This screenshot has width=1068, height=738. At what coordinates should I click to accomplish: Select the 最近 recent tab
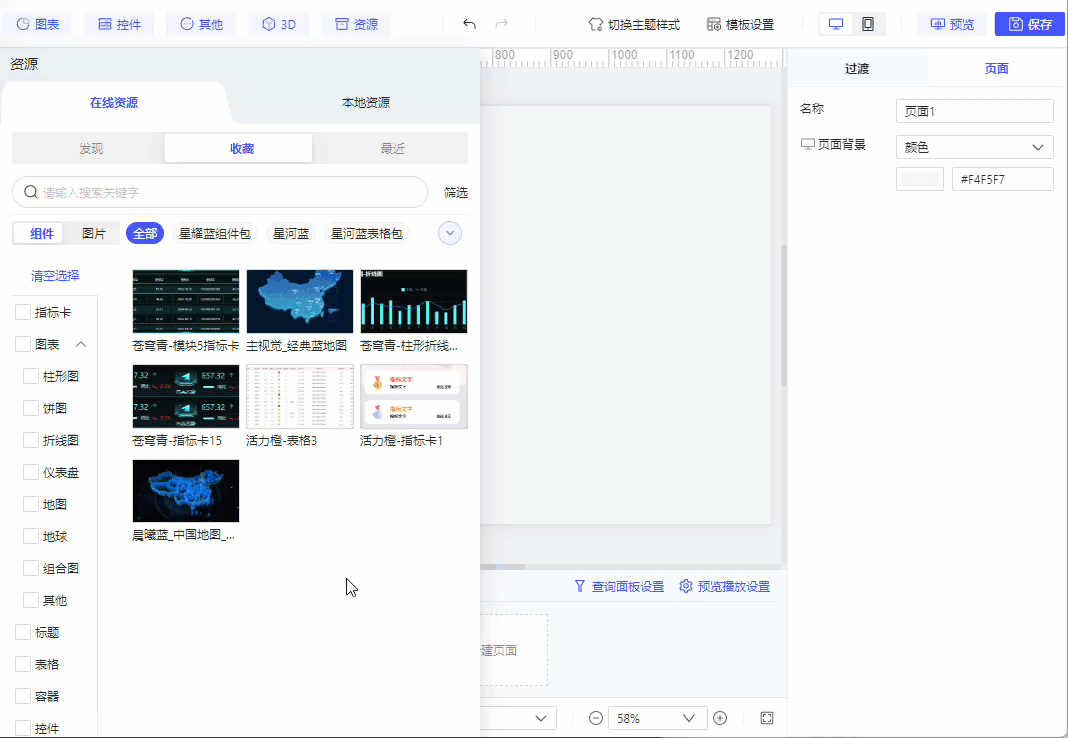click(x=393, y=148)
